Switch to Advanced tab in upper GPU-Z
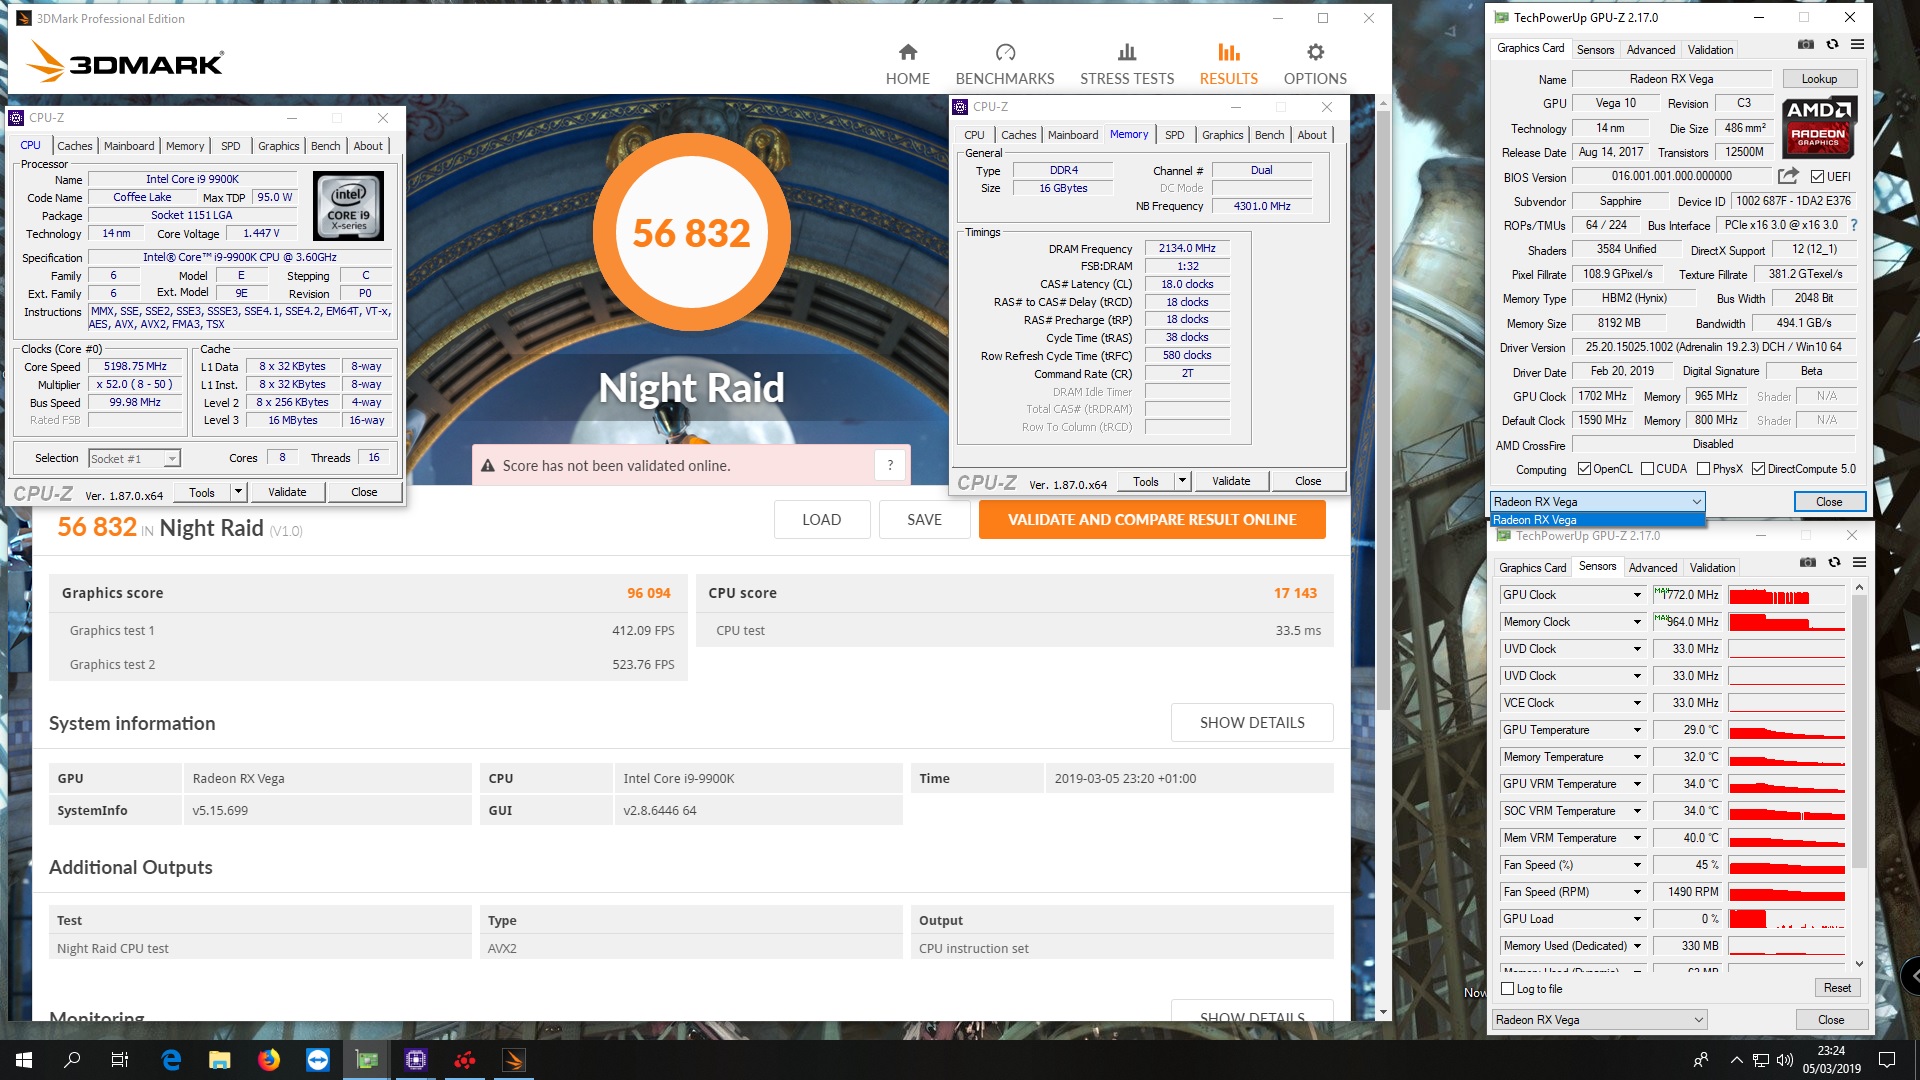 point(1651,50)
